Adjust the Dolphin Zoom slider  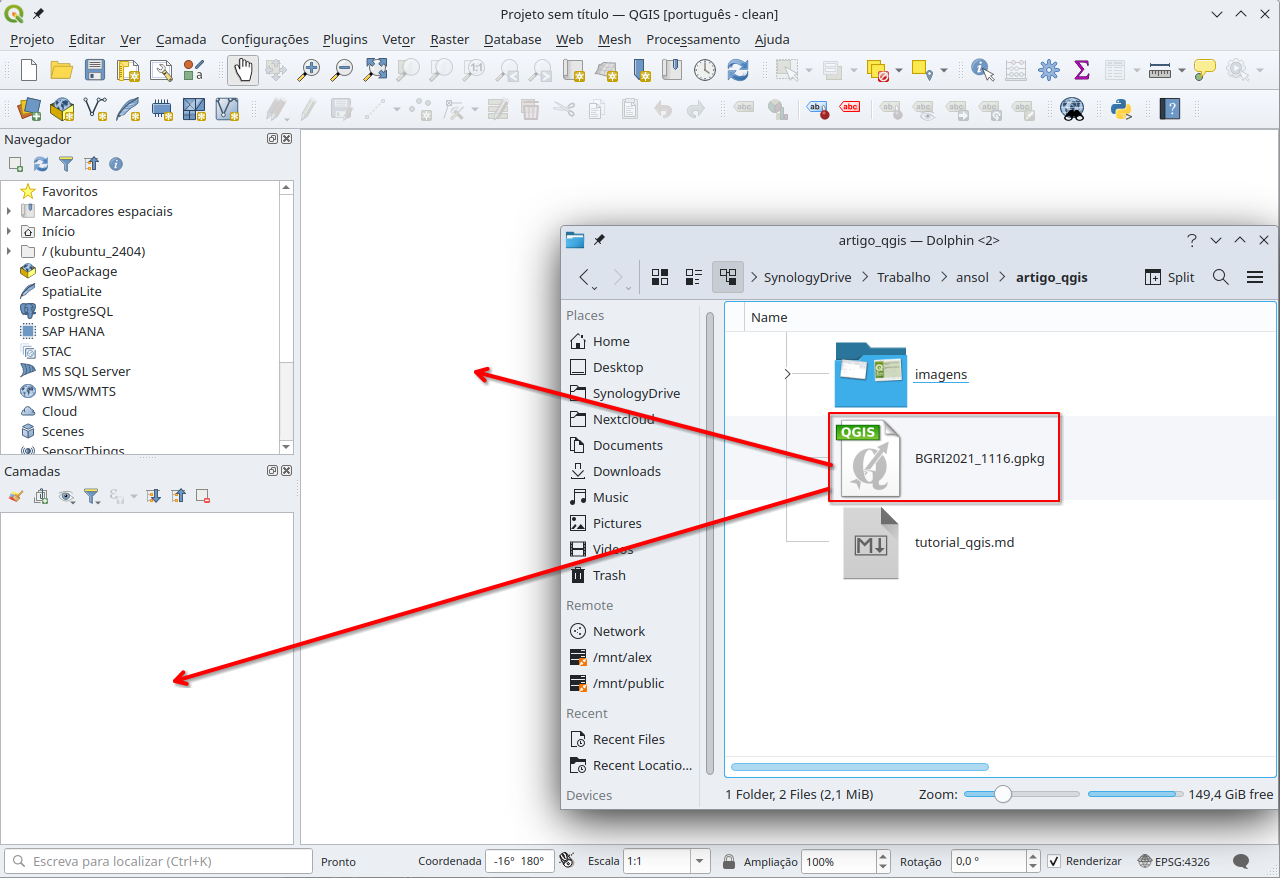(x=1022, y=794)
